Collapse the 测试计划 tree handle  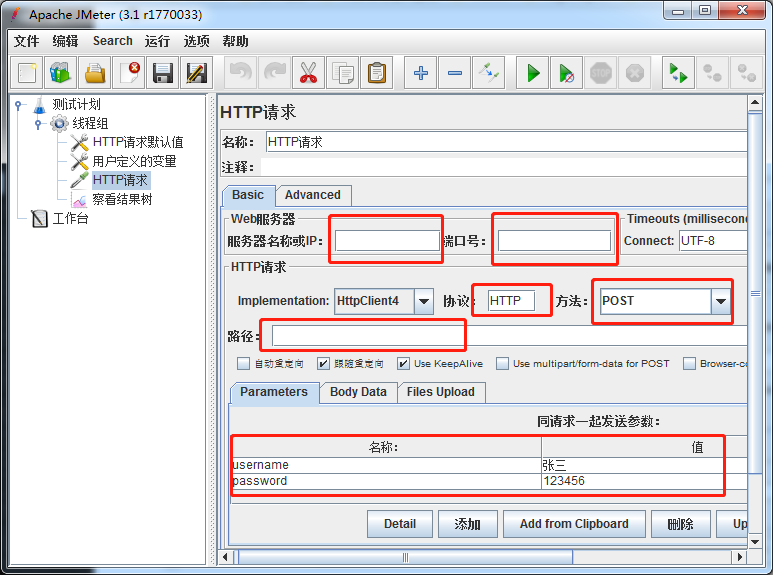[x=18, y=105]
